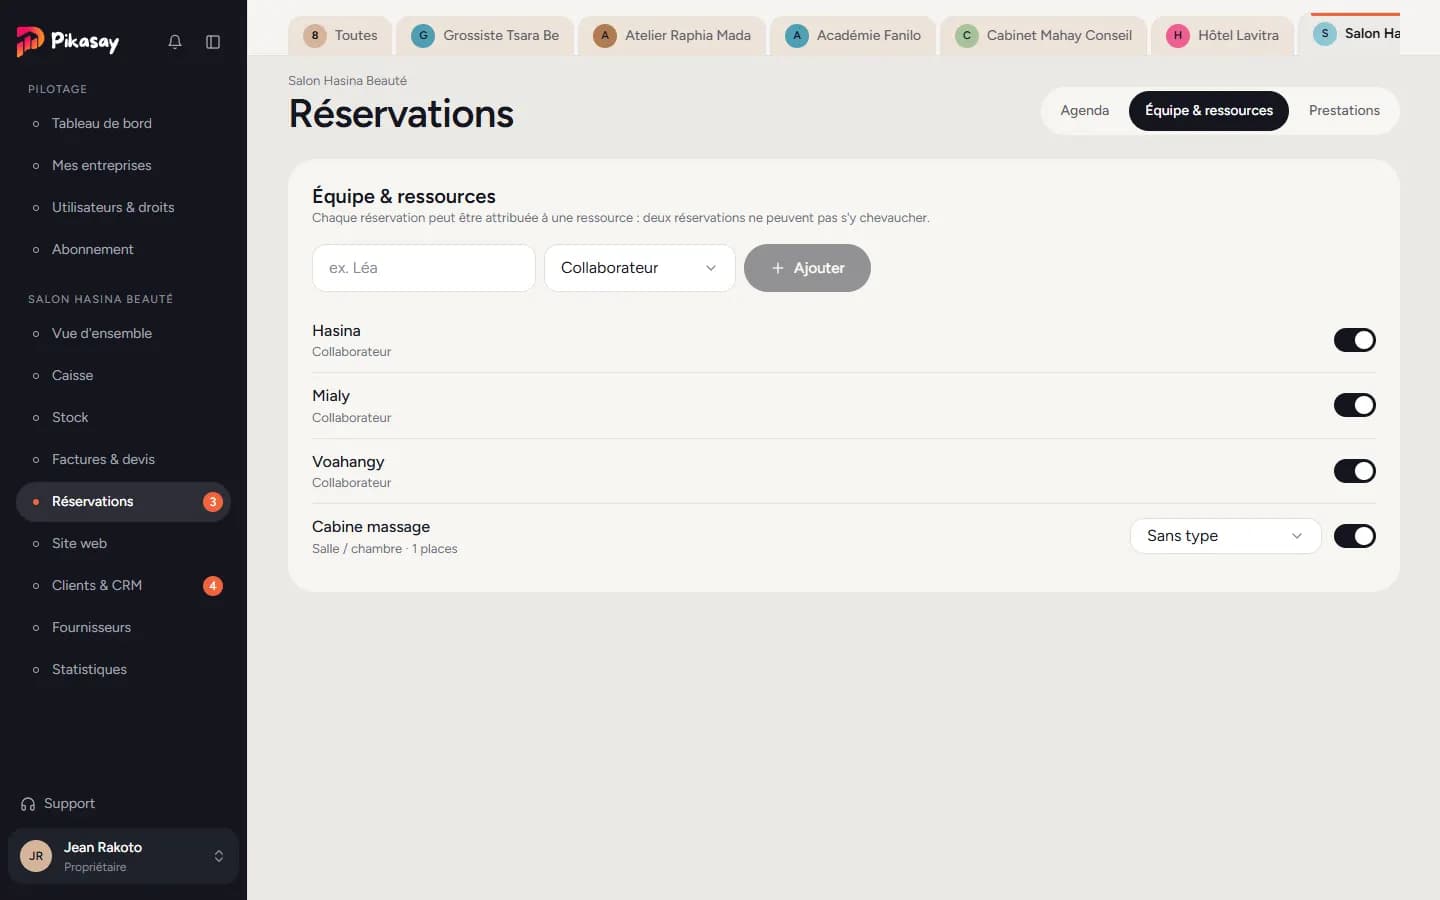Image resolution: width=1440 pixels, height=900 pixels.
Task: Turn off the Cabine massage toggle
Action: pyautogui.click(x=1355, y=536)
